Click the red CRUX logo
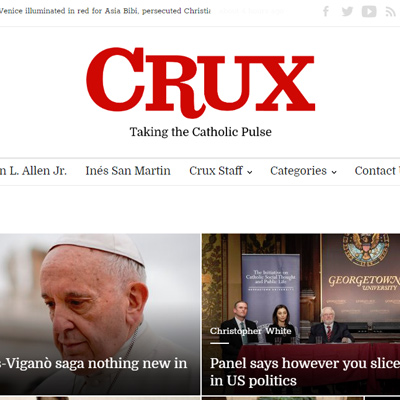The image size is (400, 400). coord(200,82)
